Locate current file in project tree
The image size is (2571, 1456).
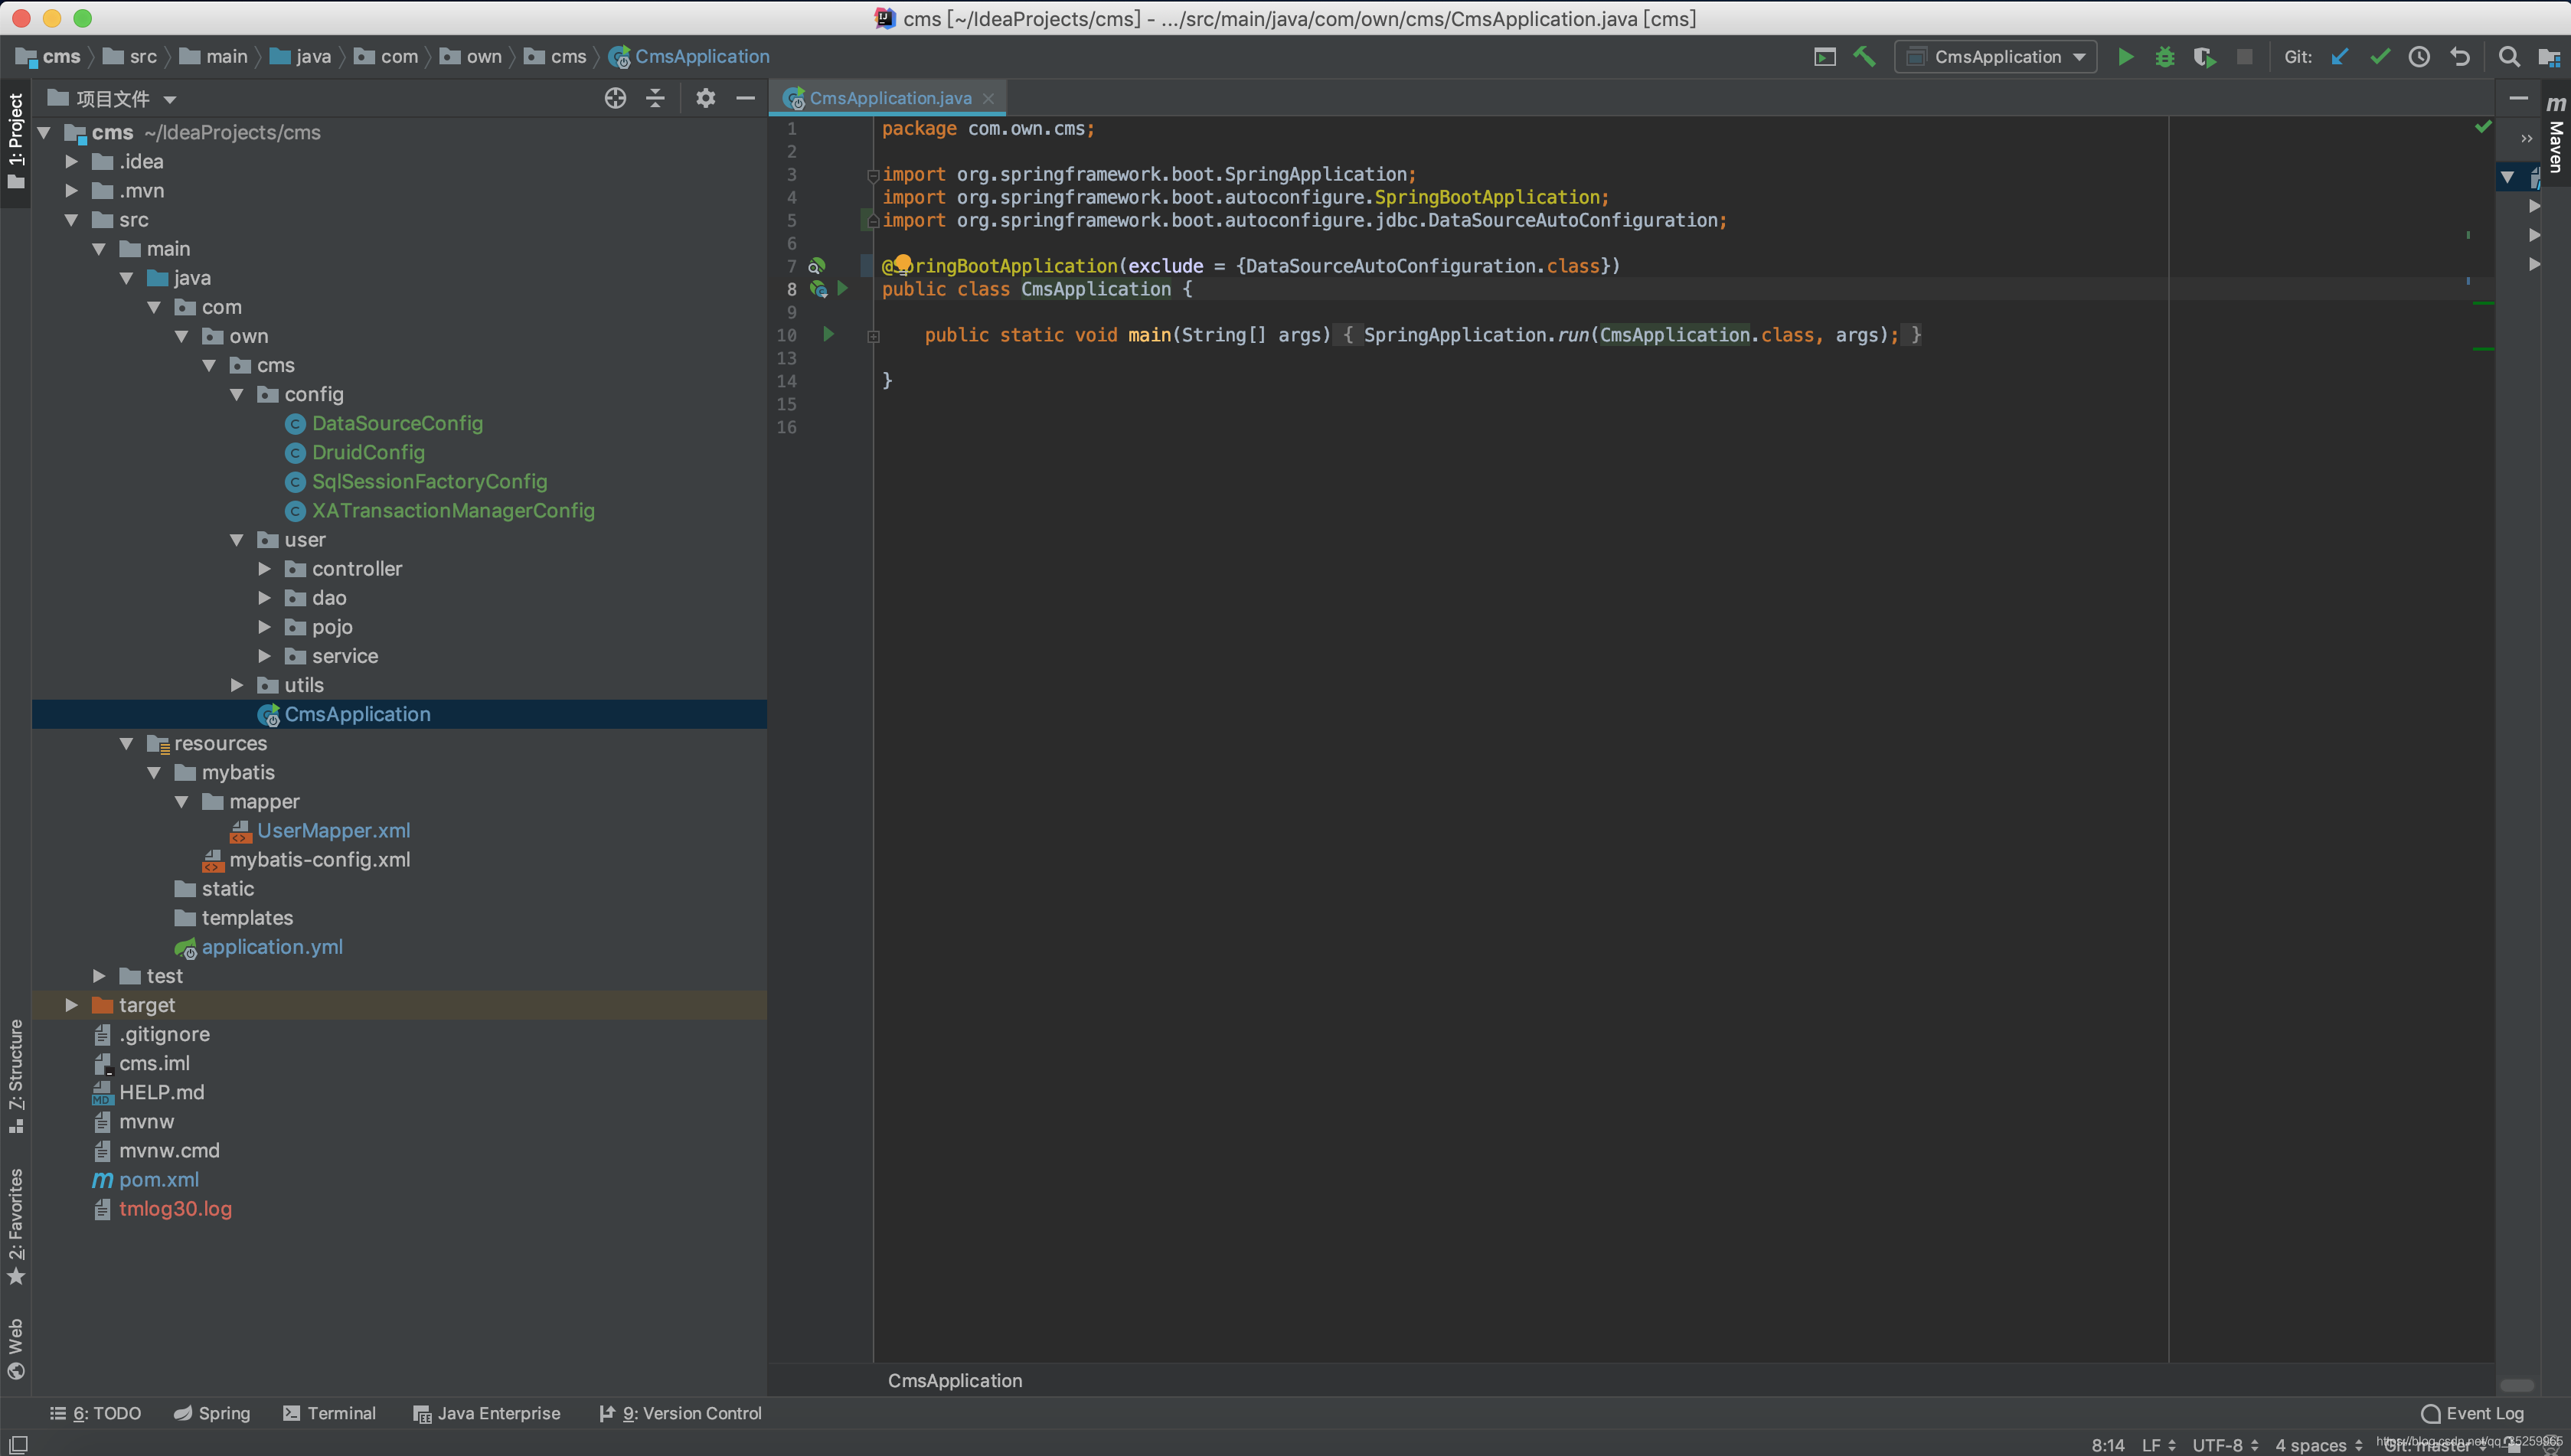(x=615, y=98)
